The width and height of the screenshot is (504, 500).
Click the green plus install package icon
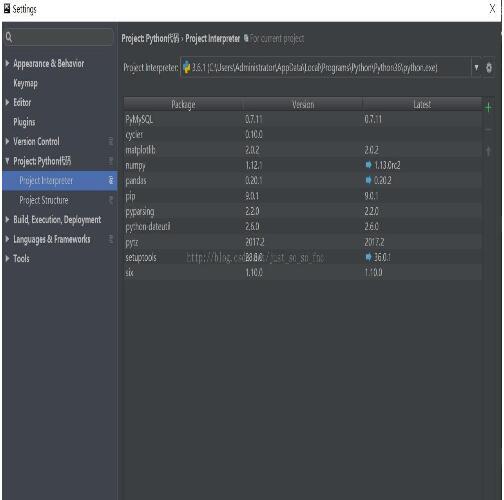point(488,107)
